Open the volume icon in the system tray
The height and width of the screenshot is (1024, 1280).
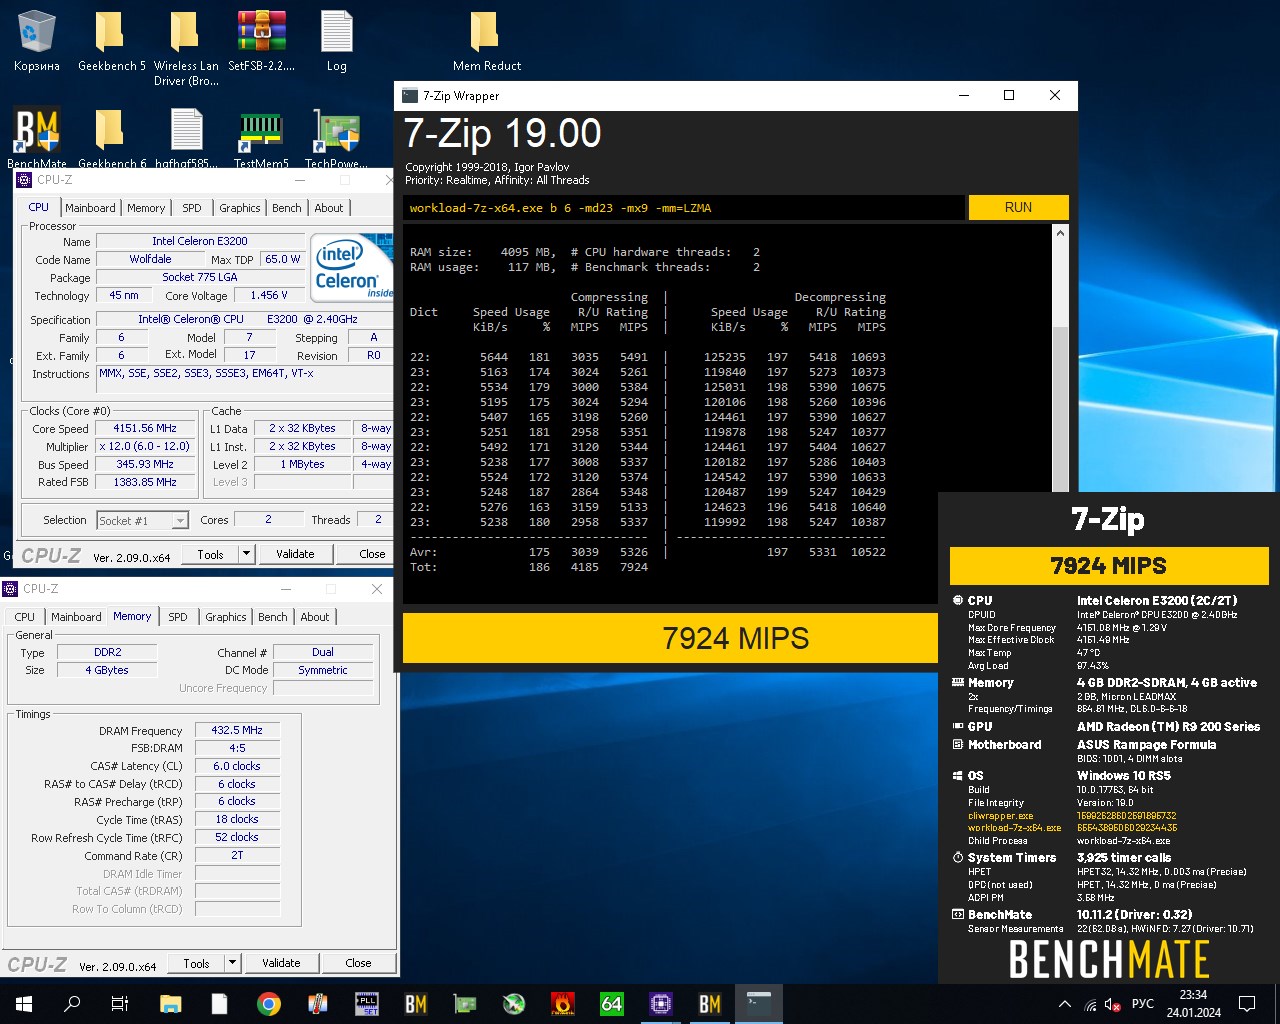point(1113,1004)
